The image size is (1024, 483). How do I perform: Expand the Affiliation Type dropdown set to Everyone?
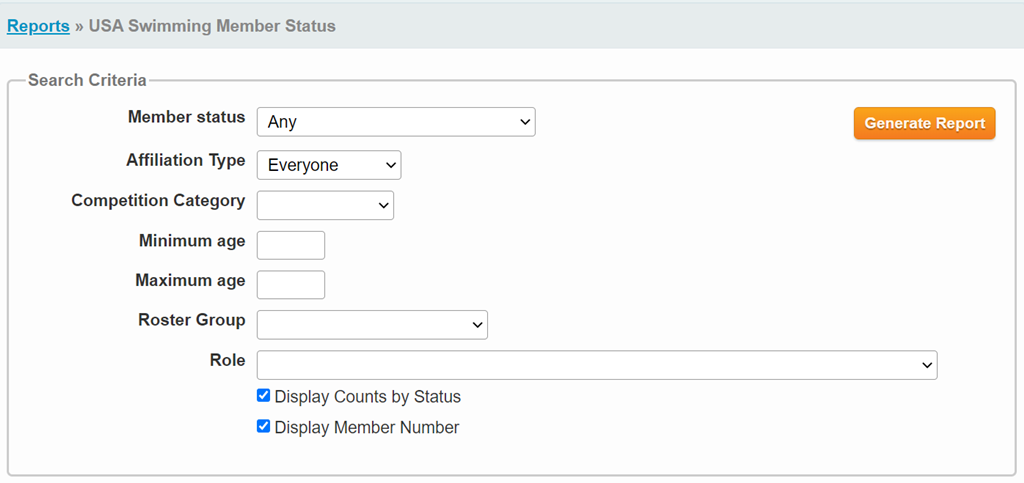point(329,165)
